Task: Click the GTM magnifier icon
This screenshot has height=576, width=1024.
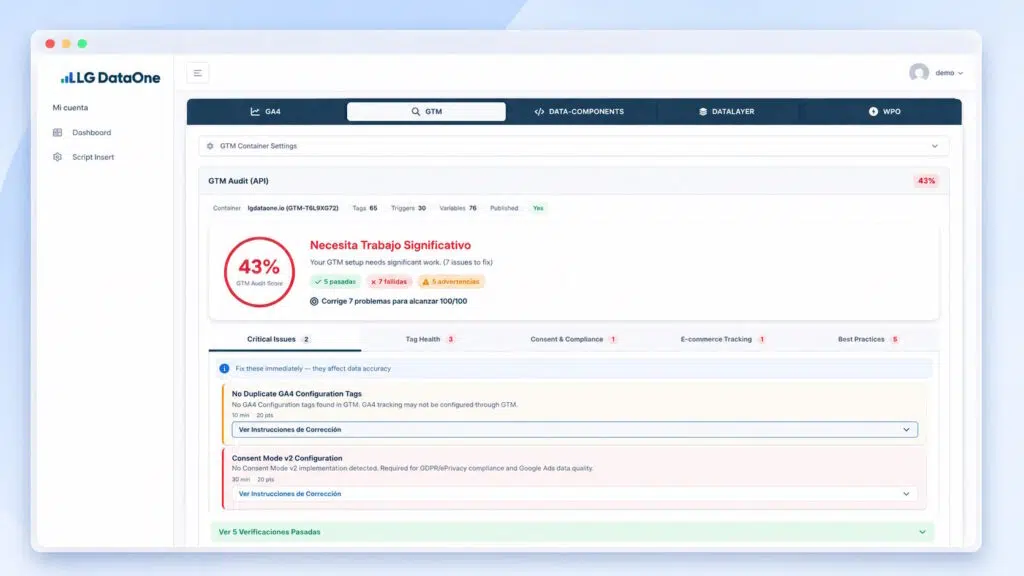Action: click(x=415, y=112)
